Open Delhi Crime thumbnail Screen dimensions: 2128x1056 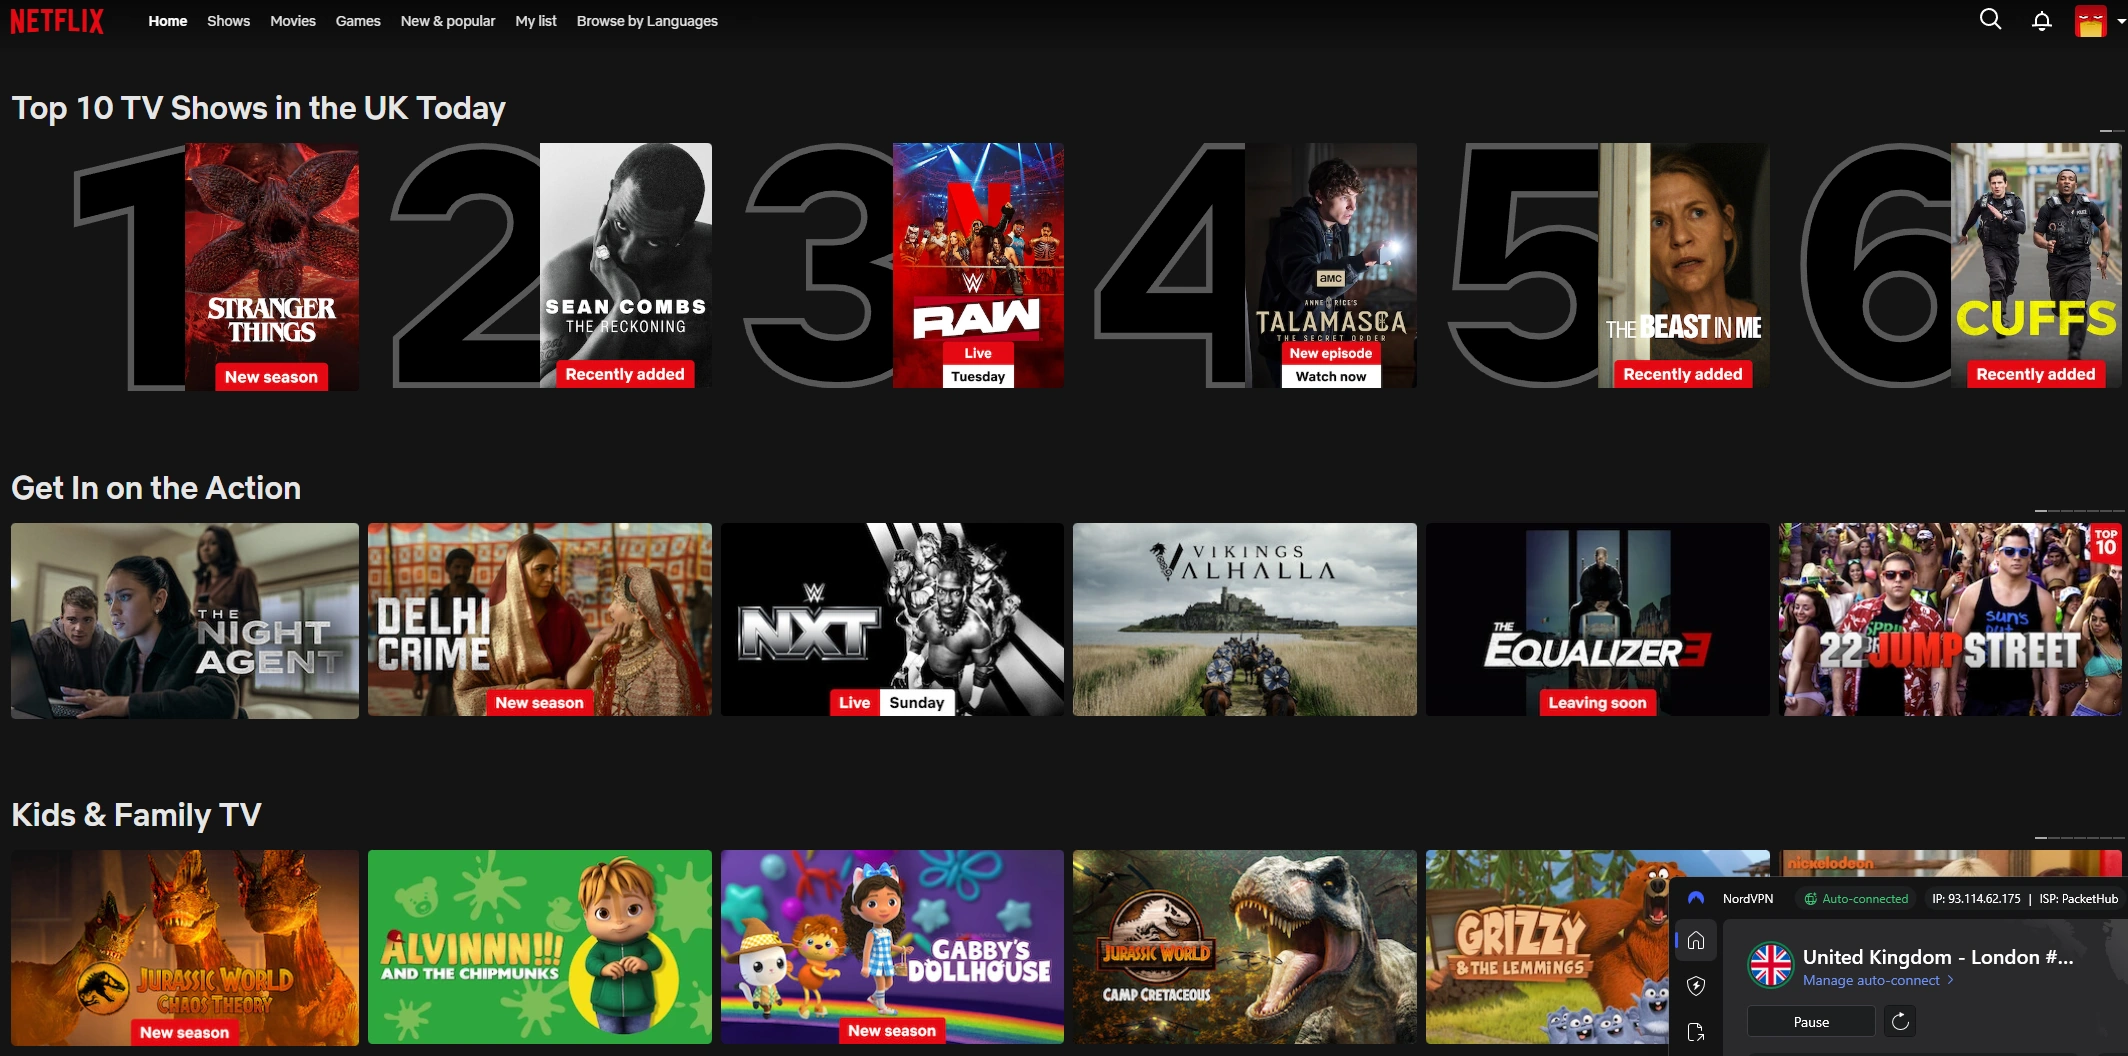540,619
